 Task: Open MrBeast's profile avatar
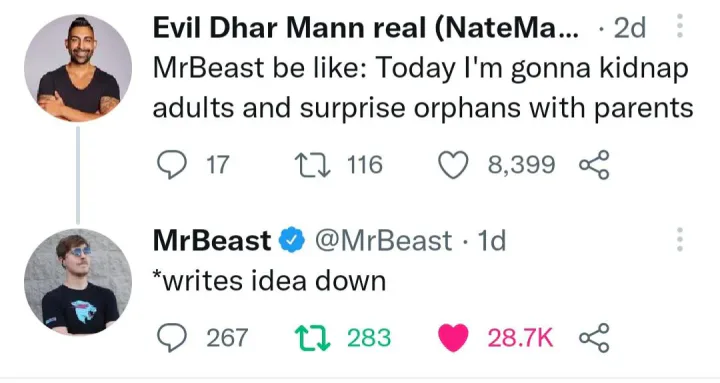pos(78,281)
